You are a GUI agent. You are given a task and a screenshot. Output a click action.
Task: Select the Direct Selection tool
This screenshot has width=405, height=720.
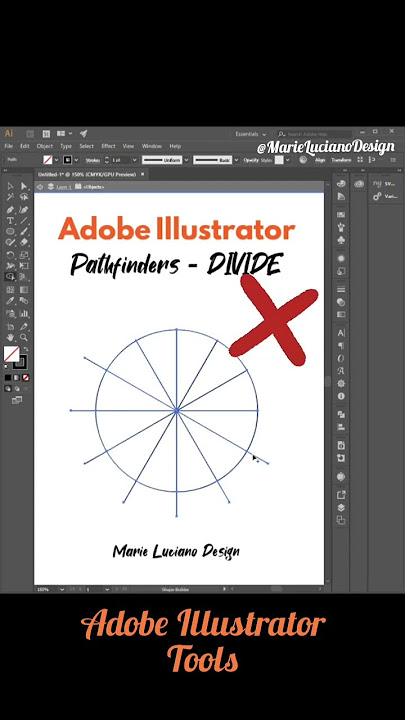[24, 186]
